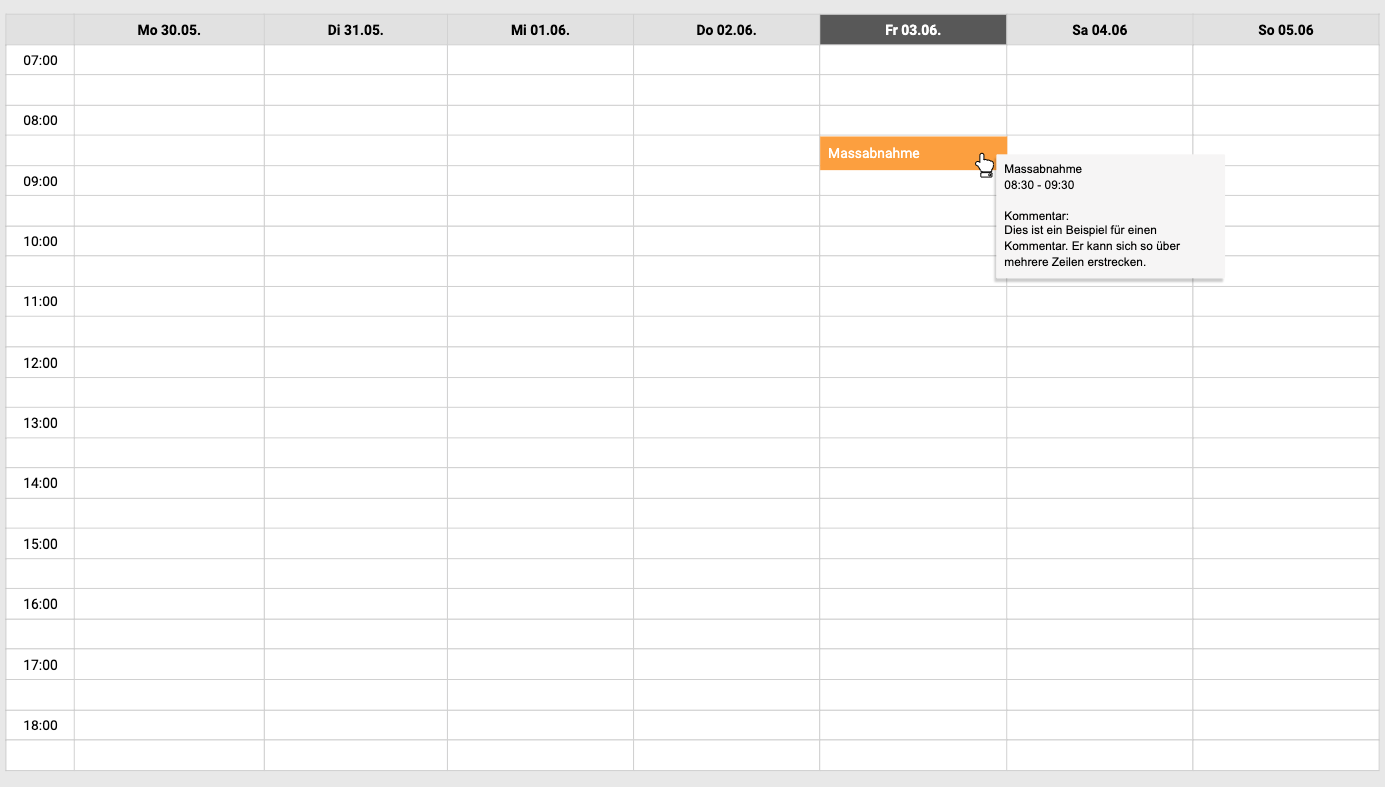The height and width of the screenshot is (787, 1385).
Task: Click the 07:00 time label
Action: (x=40, y=60)
